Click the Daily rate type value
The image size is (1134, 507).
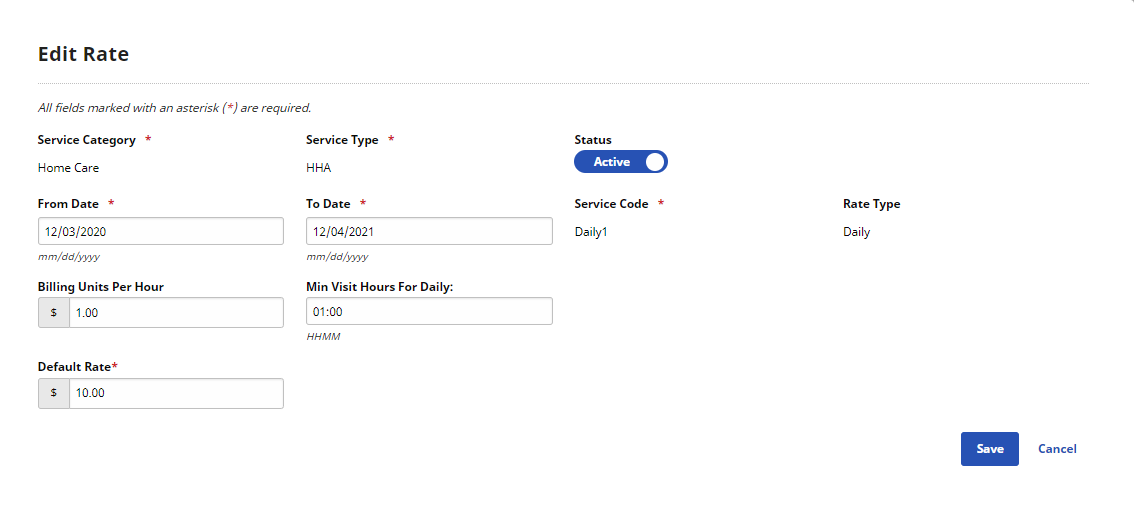(x=856, y=232)
